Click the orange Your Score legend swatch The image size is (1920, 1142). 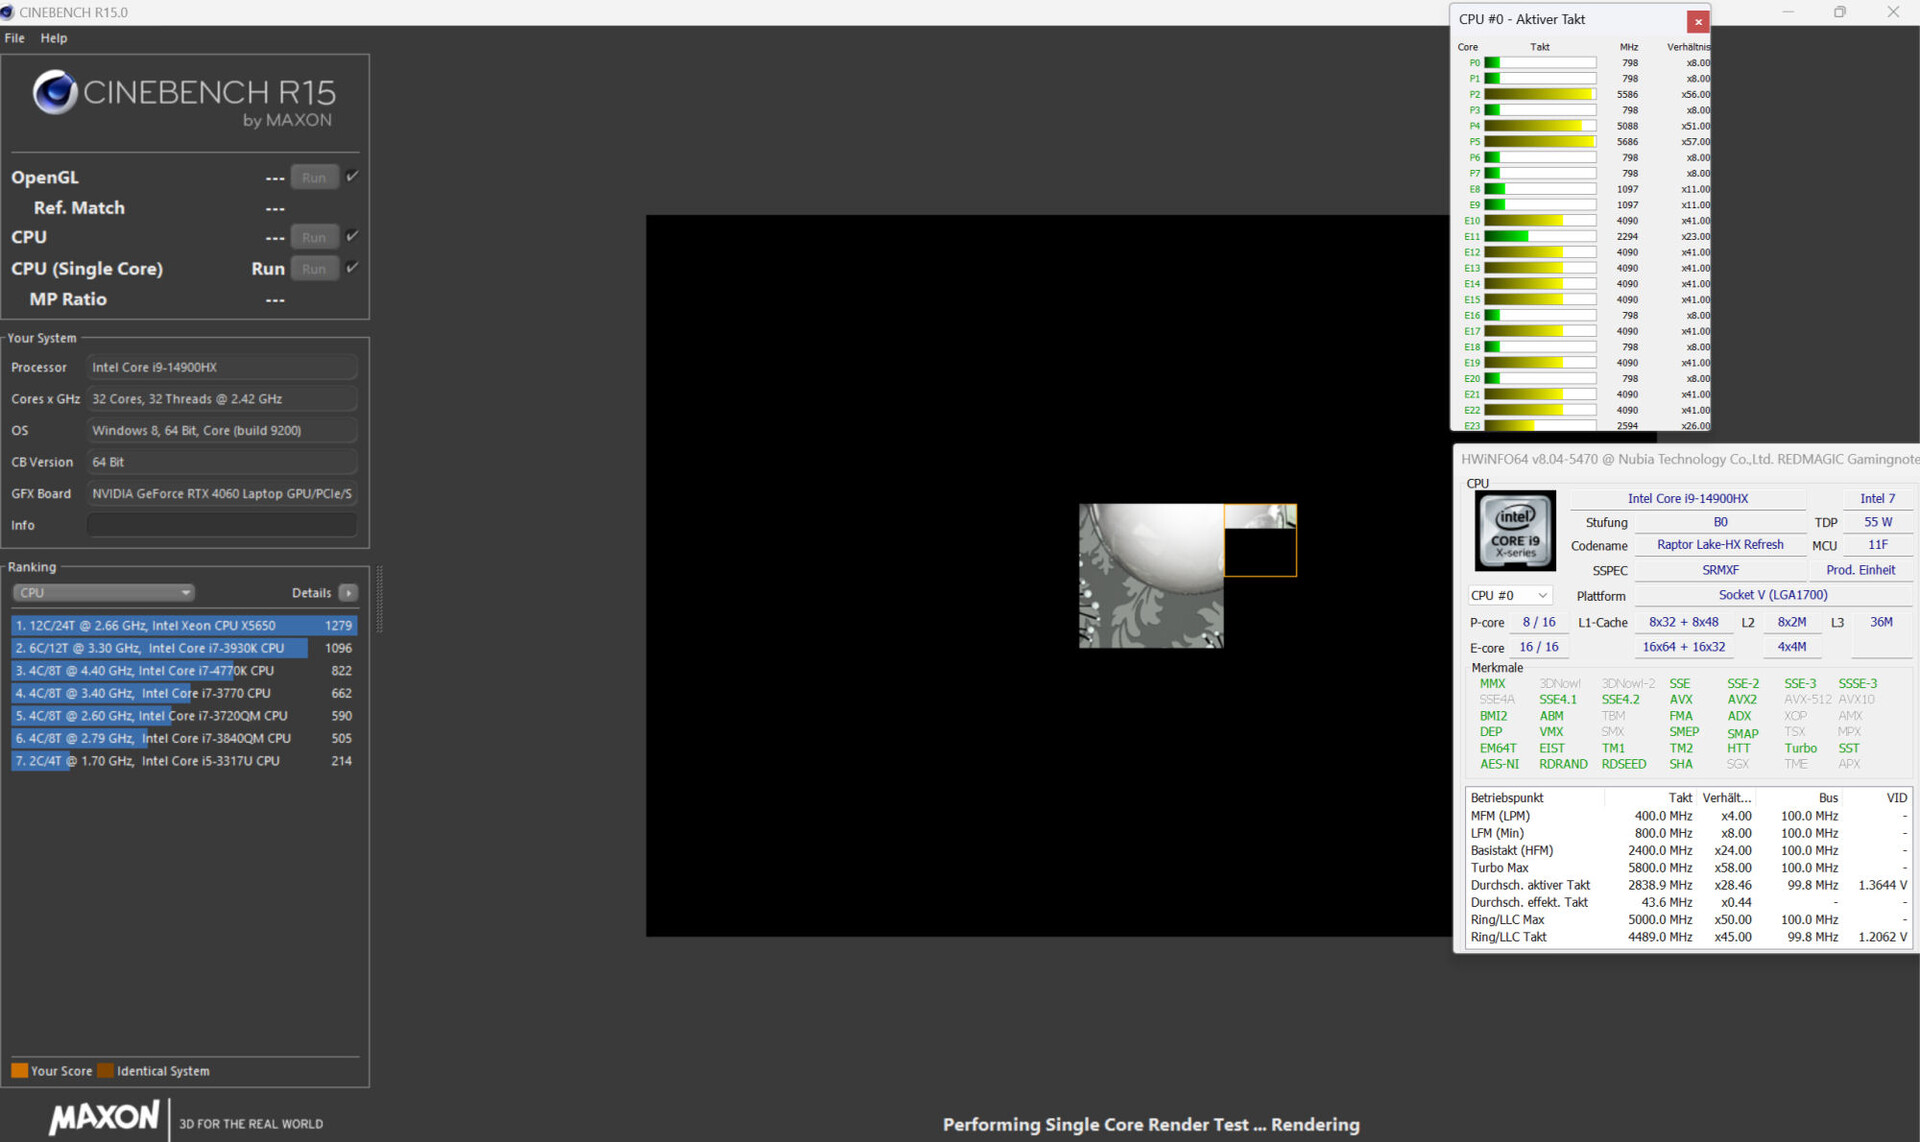click(x=19, y=1071)
